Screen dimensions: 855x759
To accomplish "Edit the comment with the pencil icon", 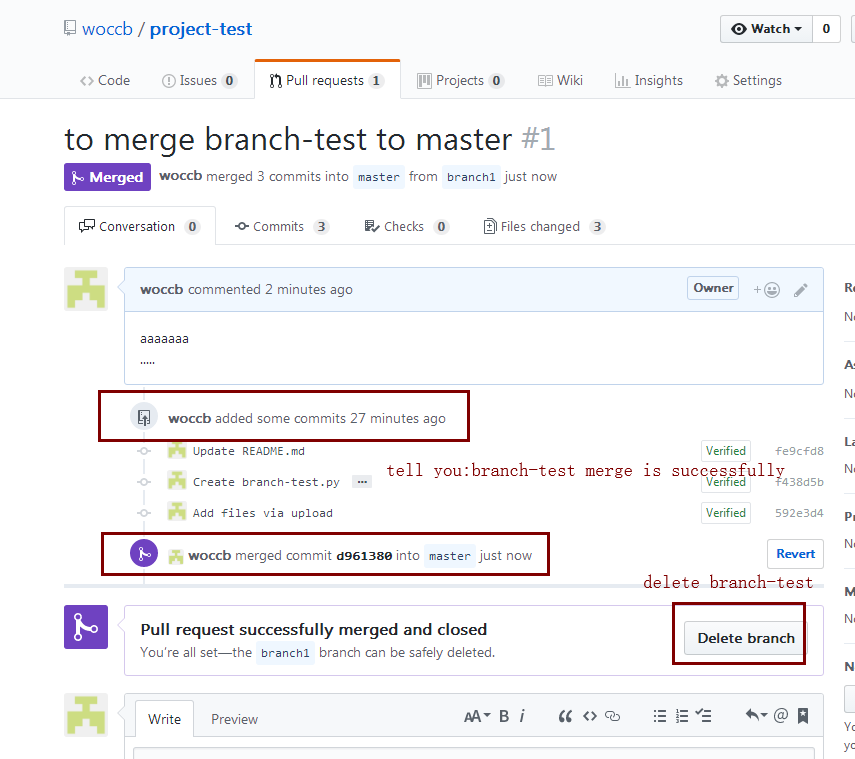I will point(800,290).
